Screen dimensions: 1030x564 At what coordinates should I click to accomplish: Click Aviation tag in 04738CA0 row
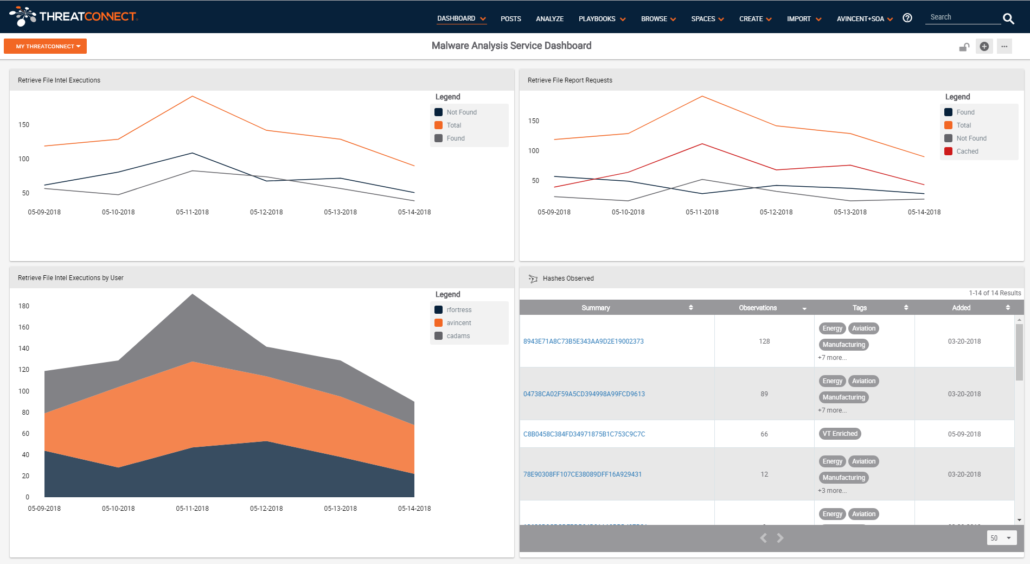coord(863,381)
